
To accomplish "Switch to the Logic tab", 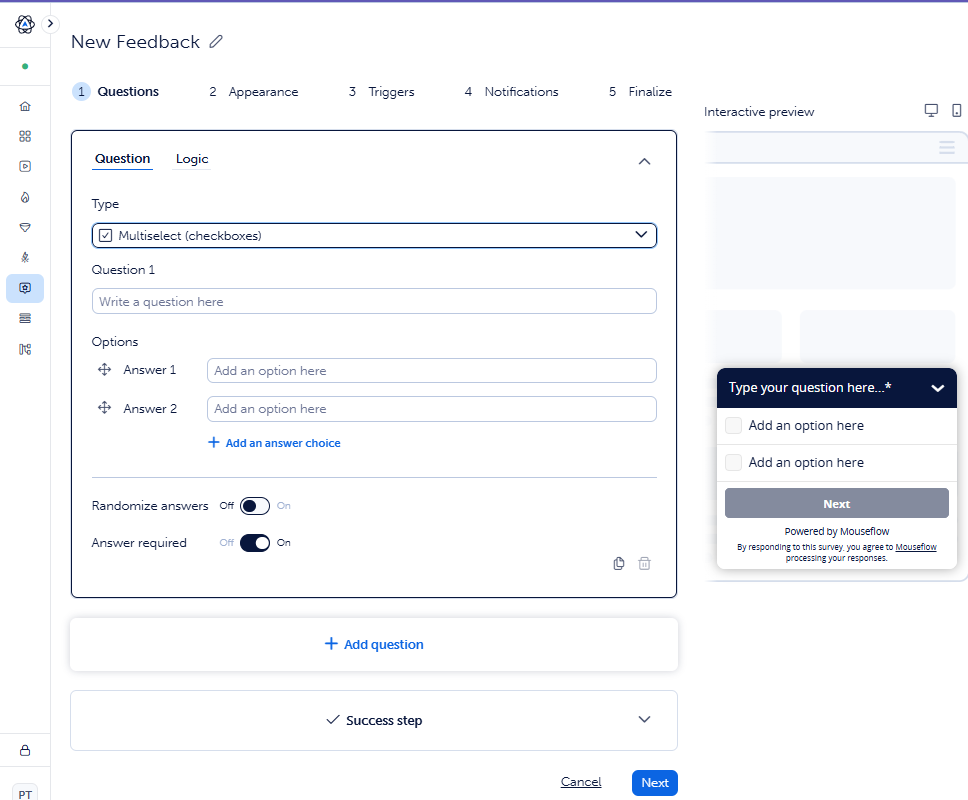I will [192, 159].
